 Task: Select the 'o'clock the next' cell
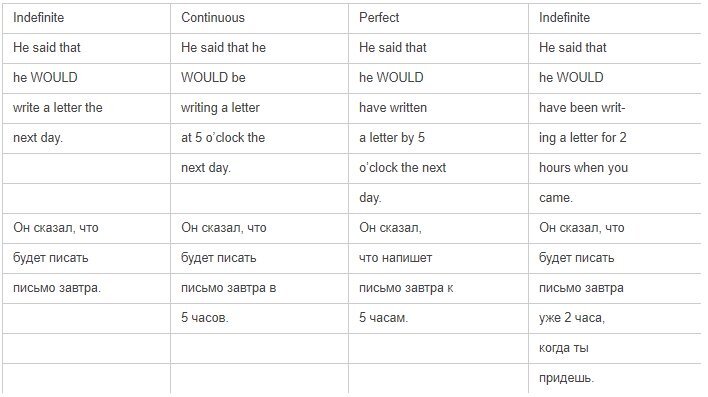(438, 168)
